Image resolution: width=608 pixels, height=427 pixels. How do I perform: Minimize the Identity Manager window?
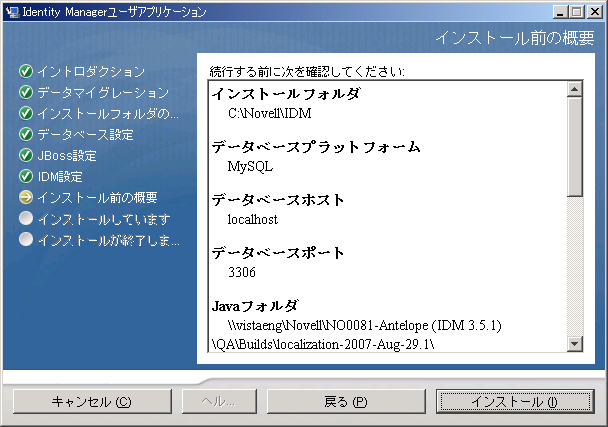coord(560,12)
